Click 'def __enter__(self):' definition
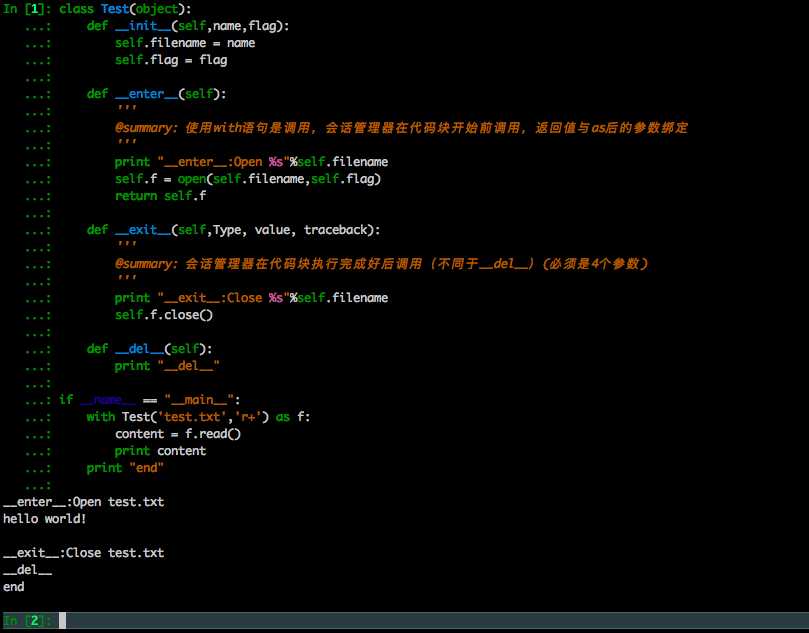Viewport: 809px width, 633px height. click(x=156, y=94)
